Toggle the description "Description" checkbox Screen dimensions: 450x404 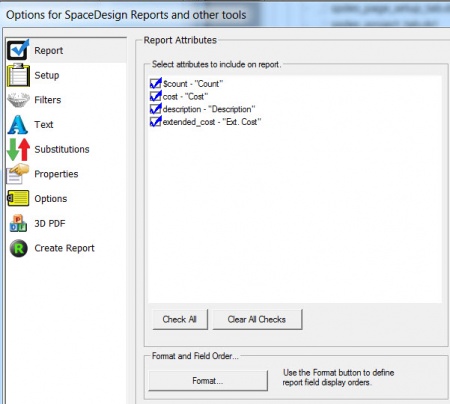click(156, 109)
